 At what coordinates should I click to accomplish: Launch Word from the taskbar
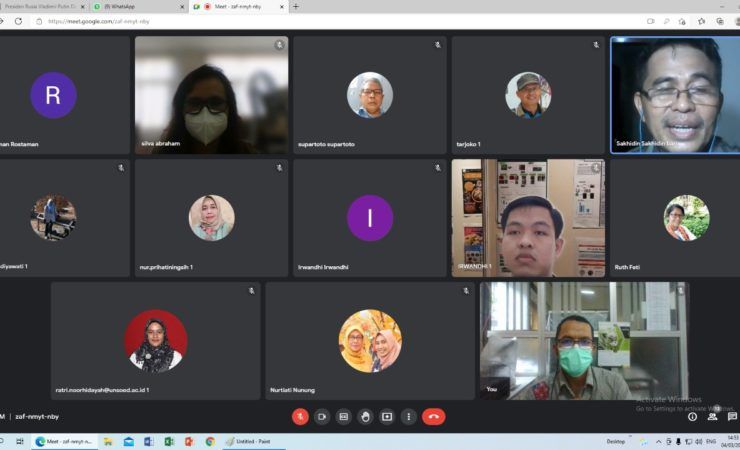pos(149,442)
